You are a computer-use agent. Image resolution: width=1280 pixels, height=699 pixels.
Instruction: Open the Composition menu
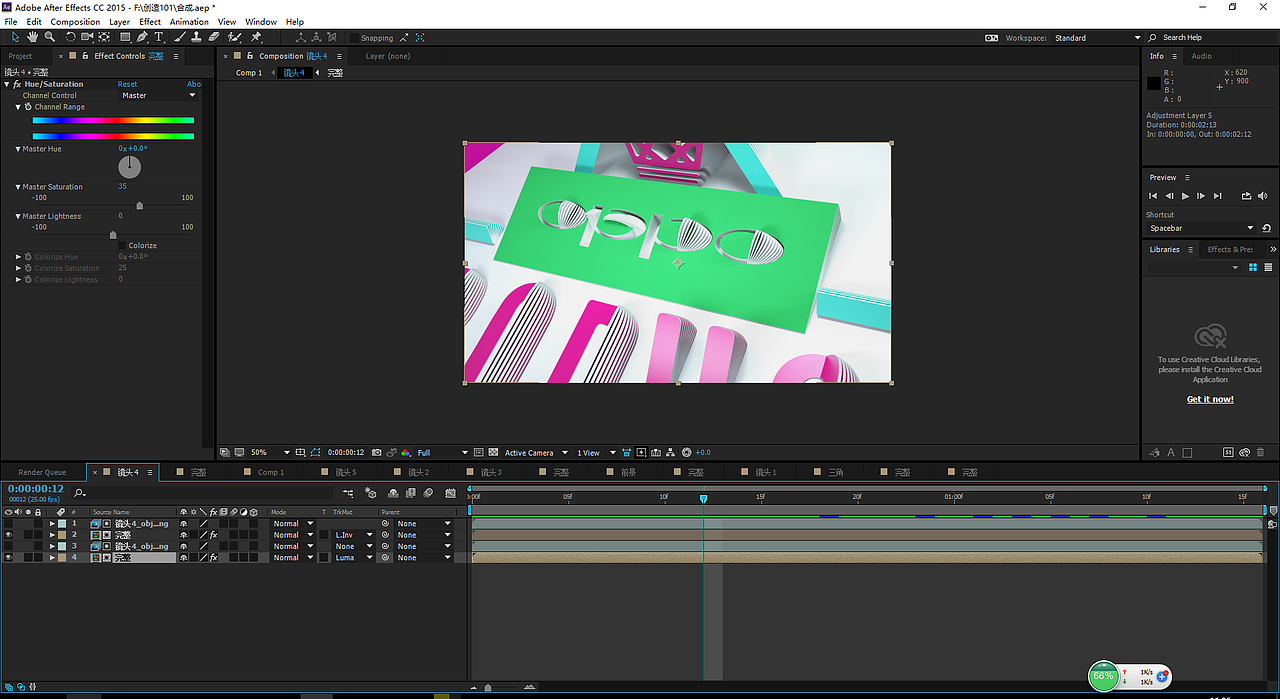[x=75, y=21]
